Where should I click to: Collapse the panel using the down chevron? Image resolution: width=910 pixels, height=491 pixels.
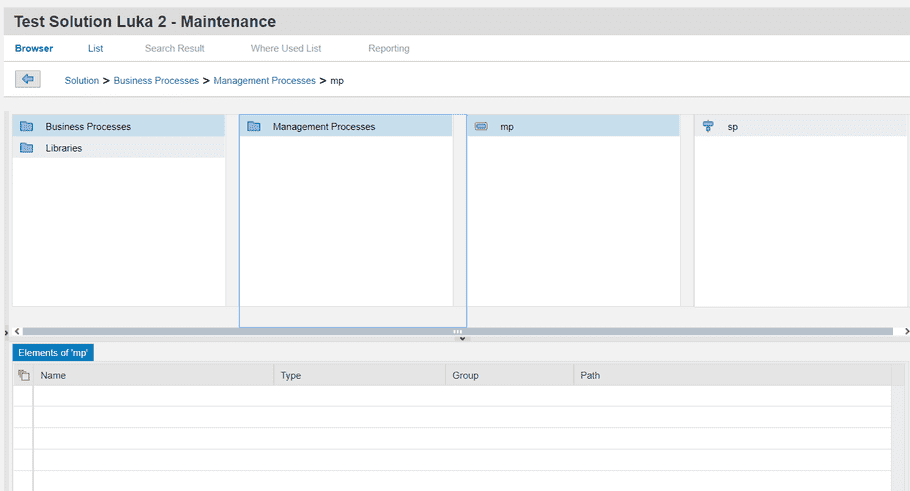462,339
